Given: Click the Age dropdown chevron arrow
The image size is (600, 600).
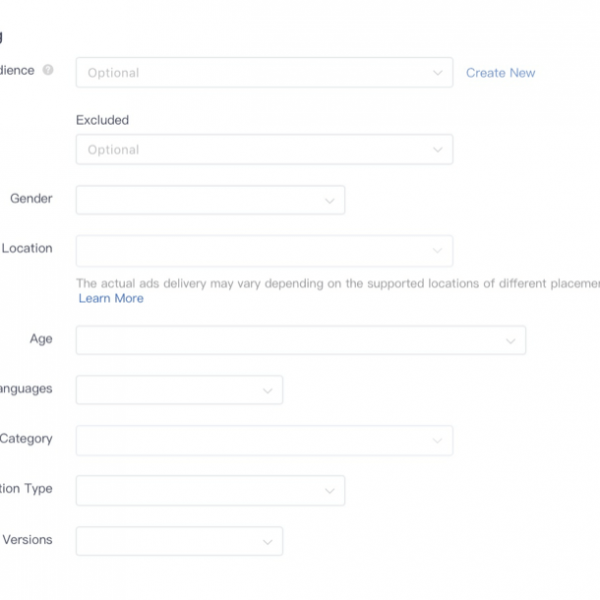Looking at the screenshot, I should tap(510, 341).
